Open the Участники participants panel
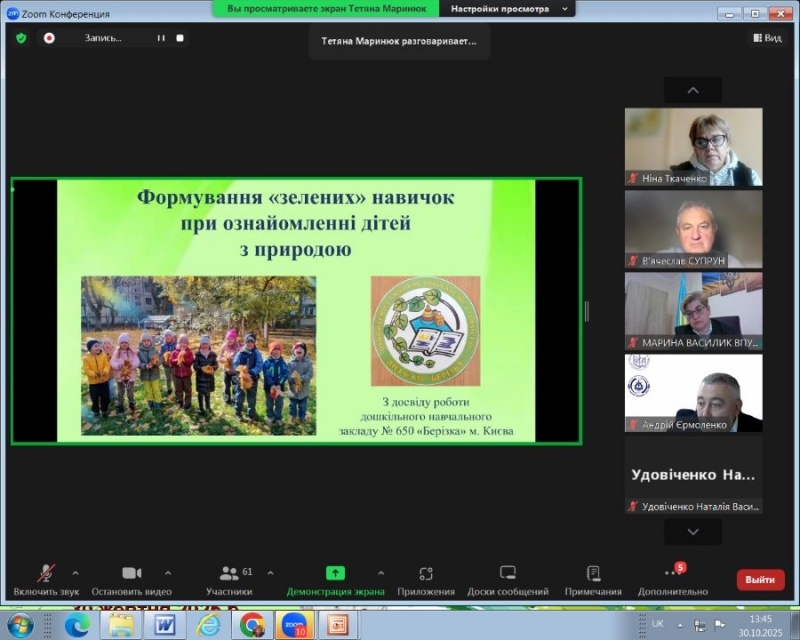This screenshot has width=800, height=640. (x=229, y=574)
